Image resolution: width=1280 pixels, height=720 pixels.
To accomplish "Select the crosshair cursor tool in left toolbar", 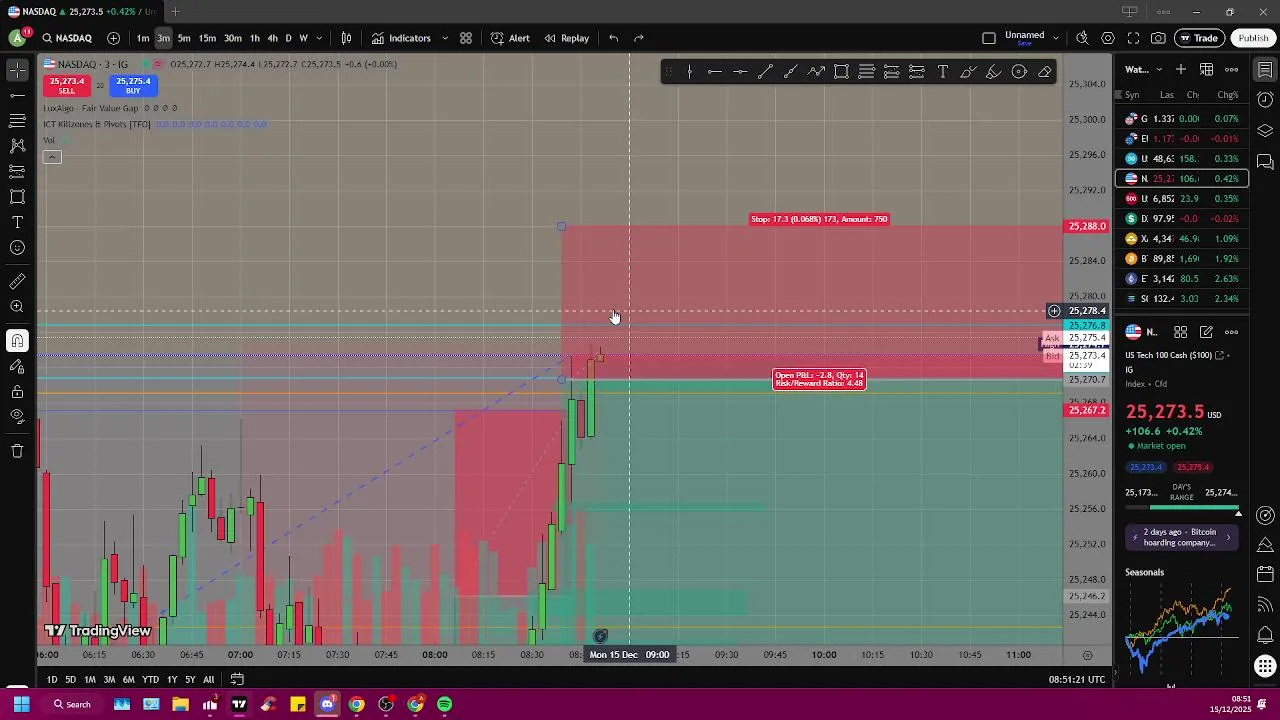I will (x=17, y=70).
